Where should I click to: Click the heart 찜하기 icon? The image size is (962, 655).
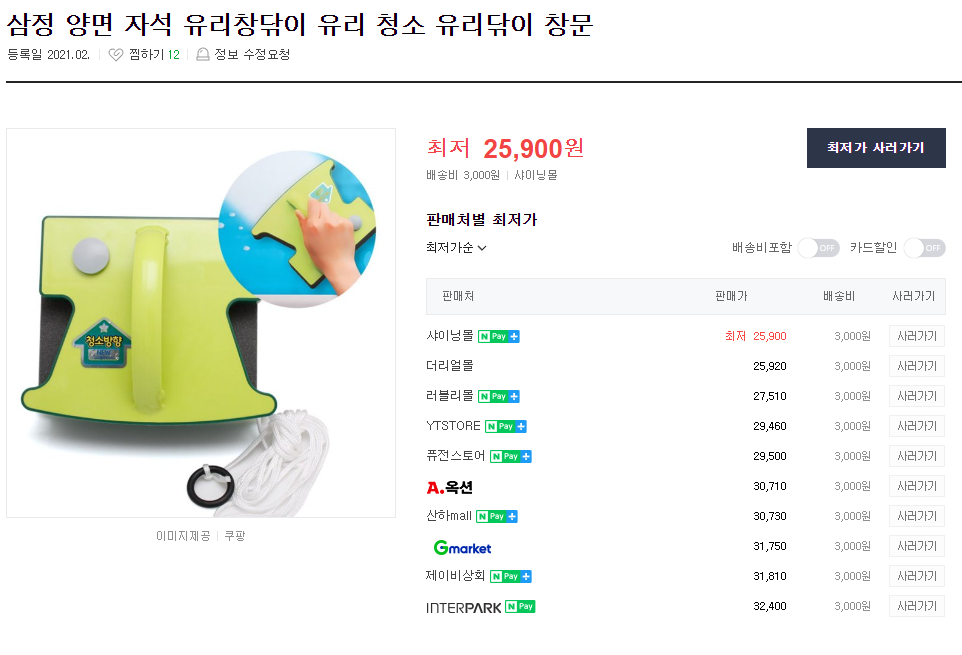(115, 55)
